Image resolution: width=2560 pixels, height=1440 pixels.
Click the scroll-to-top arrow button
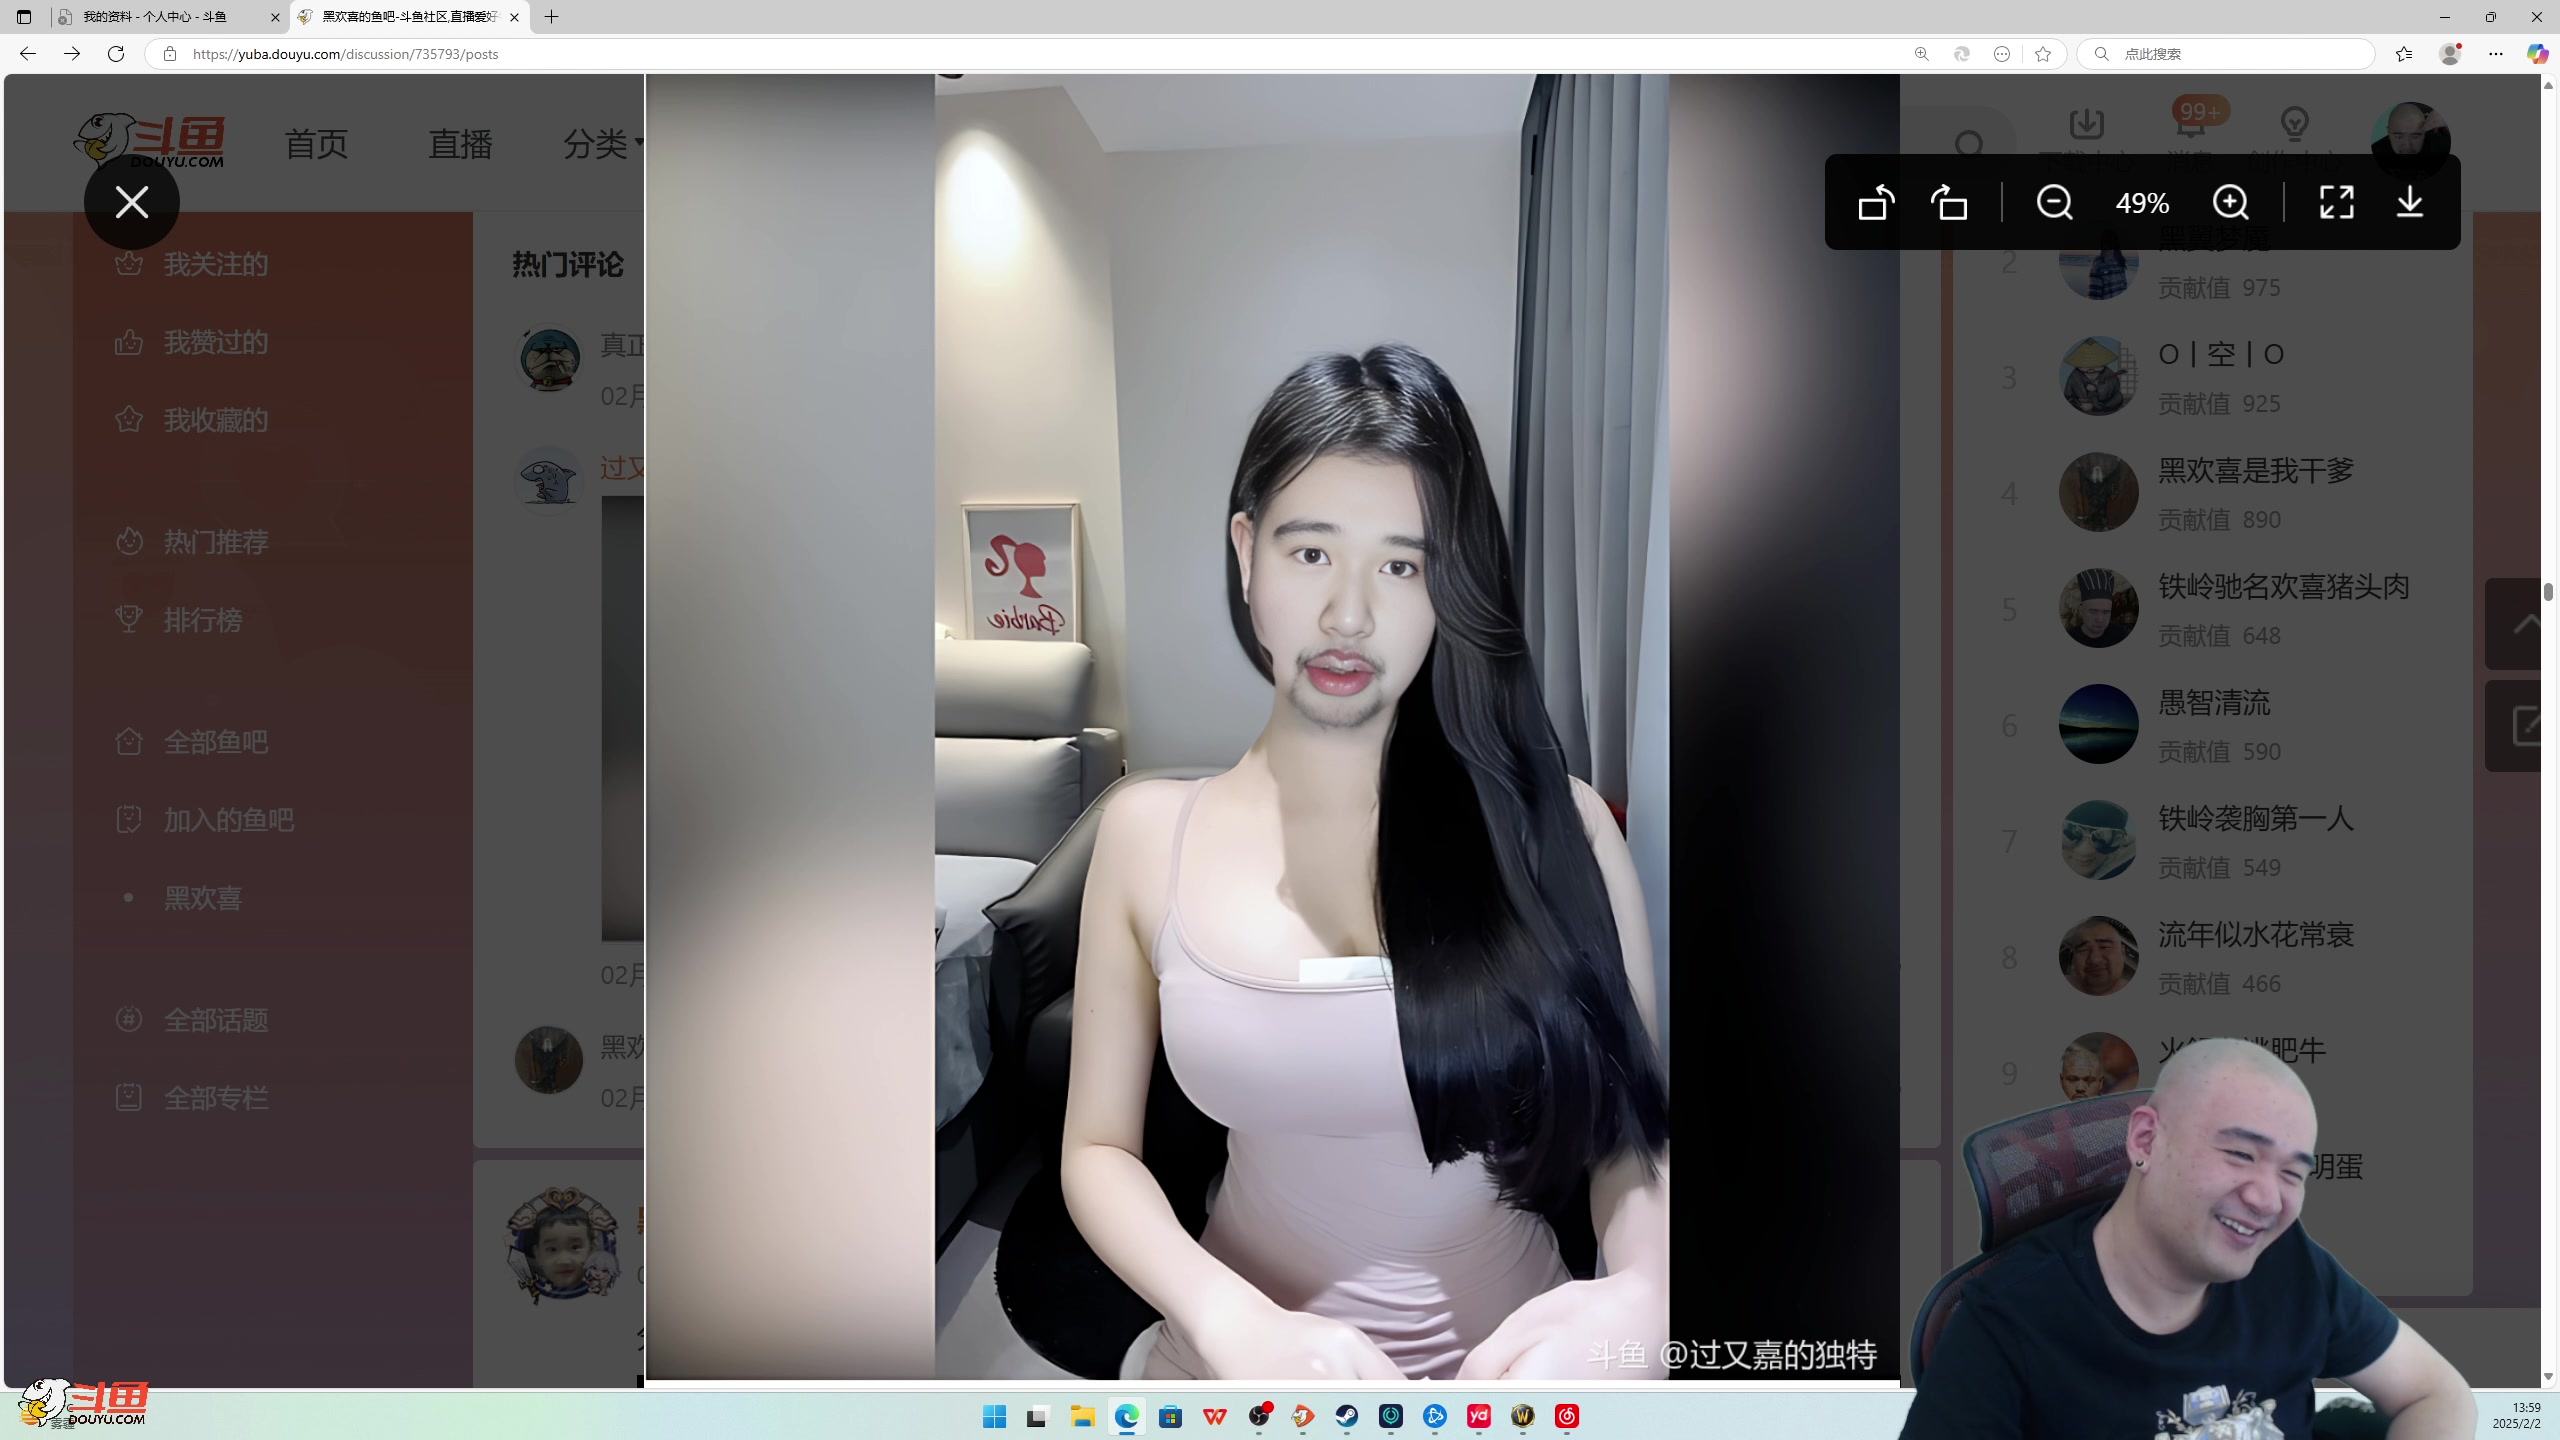pyautogui.click(x=2514, y=624)
